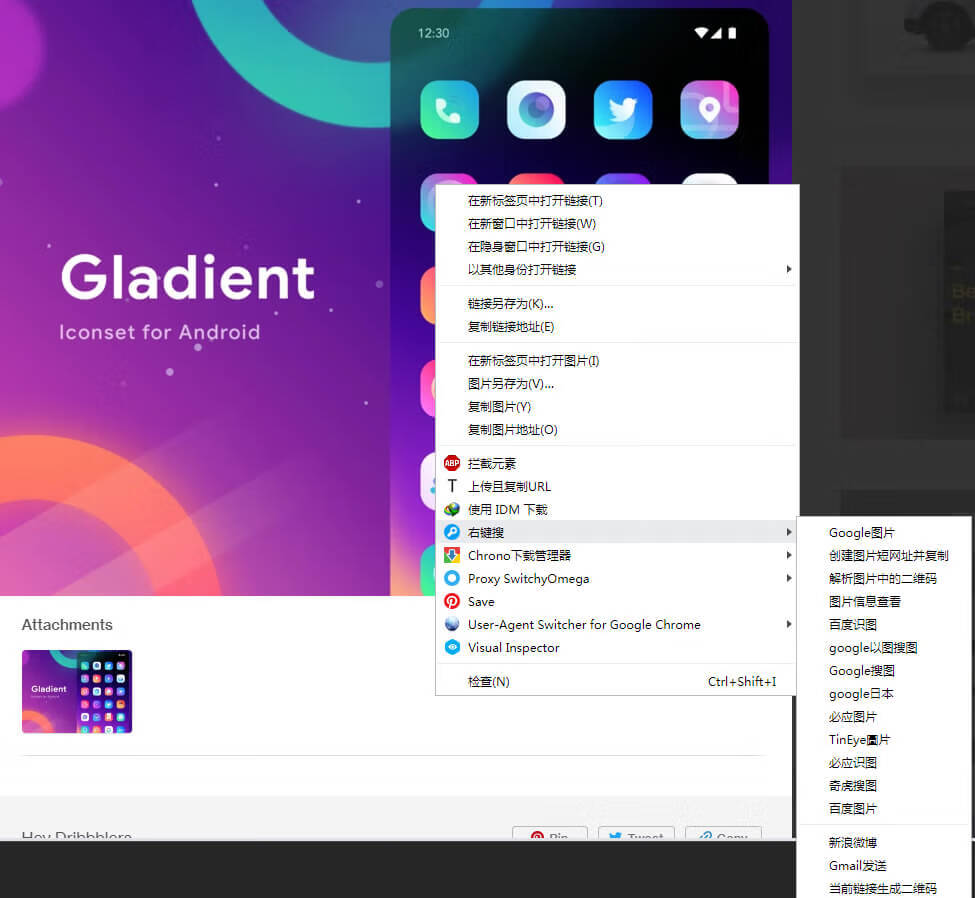Select 在新标签页中打开链接(T)
The width and height of the screenshot is (975, 898).
(617, 201)
